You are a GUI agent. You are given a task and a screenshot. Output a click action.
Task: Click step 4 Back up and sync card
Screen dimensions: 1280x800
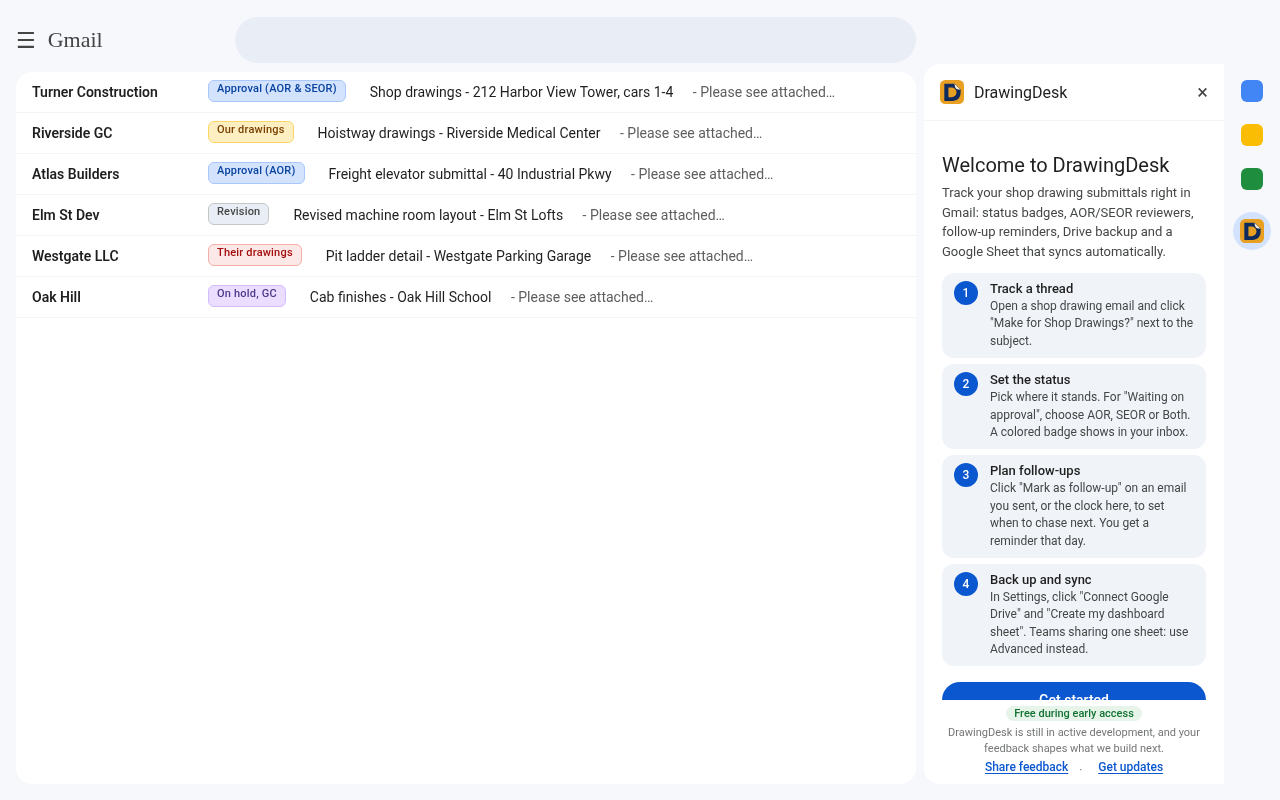[1074, 615]
